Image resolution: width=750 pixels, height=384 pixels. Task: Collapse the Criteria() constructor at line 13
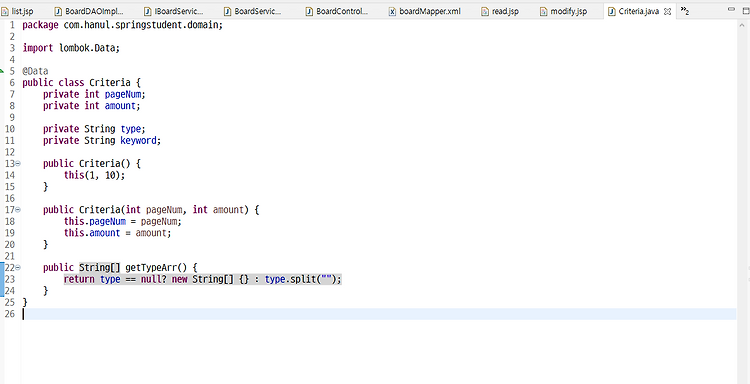[18, 164]
